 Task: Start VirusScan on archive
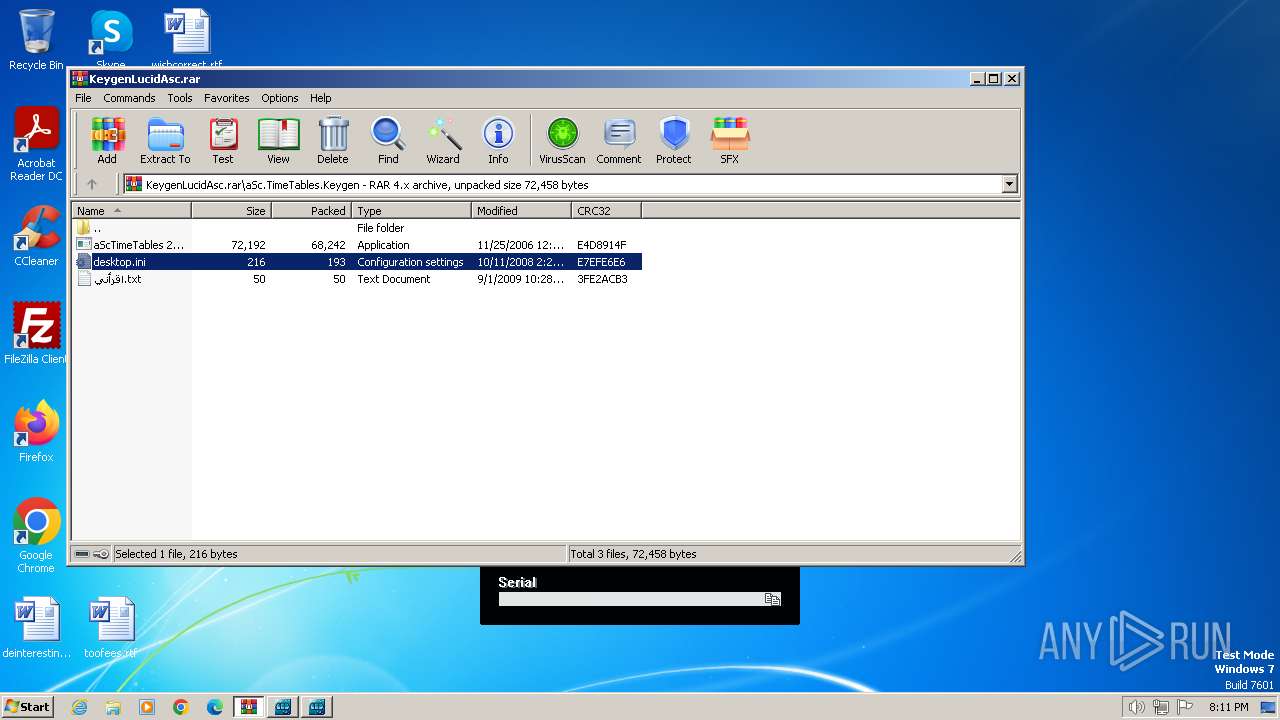tap(562, 141)
